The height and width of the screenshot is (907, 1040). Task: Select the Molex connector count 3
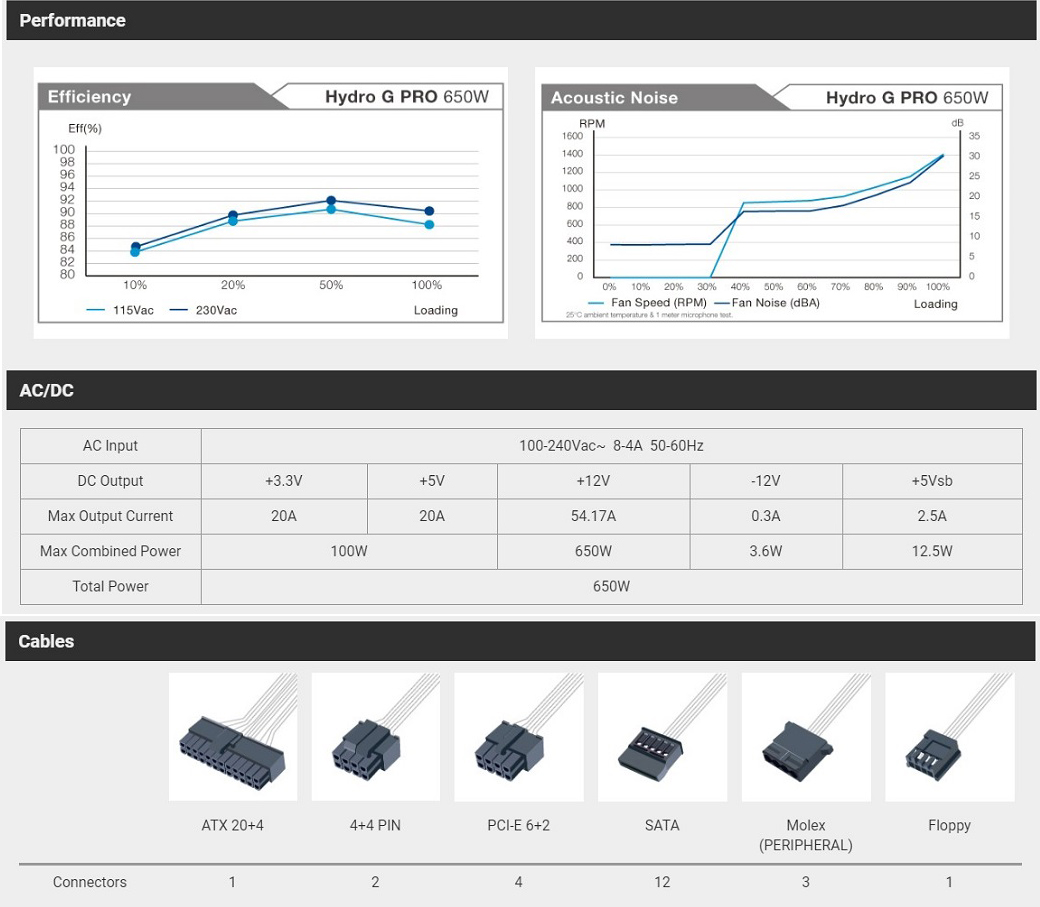point(806,882)
